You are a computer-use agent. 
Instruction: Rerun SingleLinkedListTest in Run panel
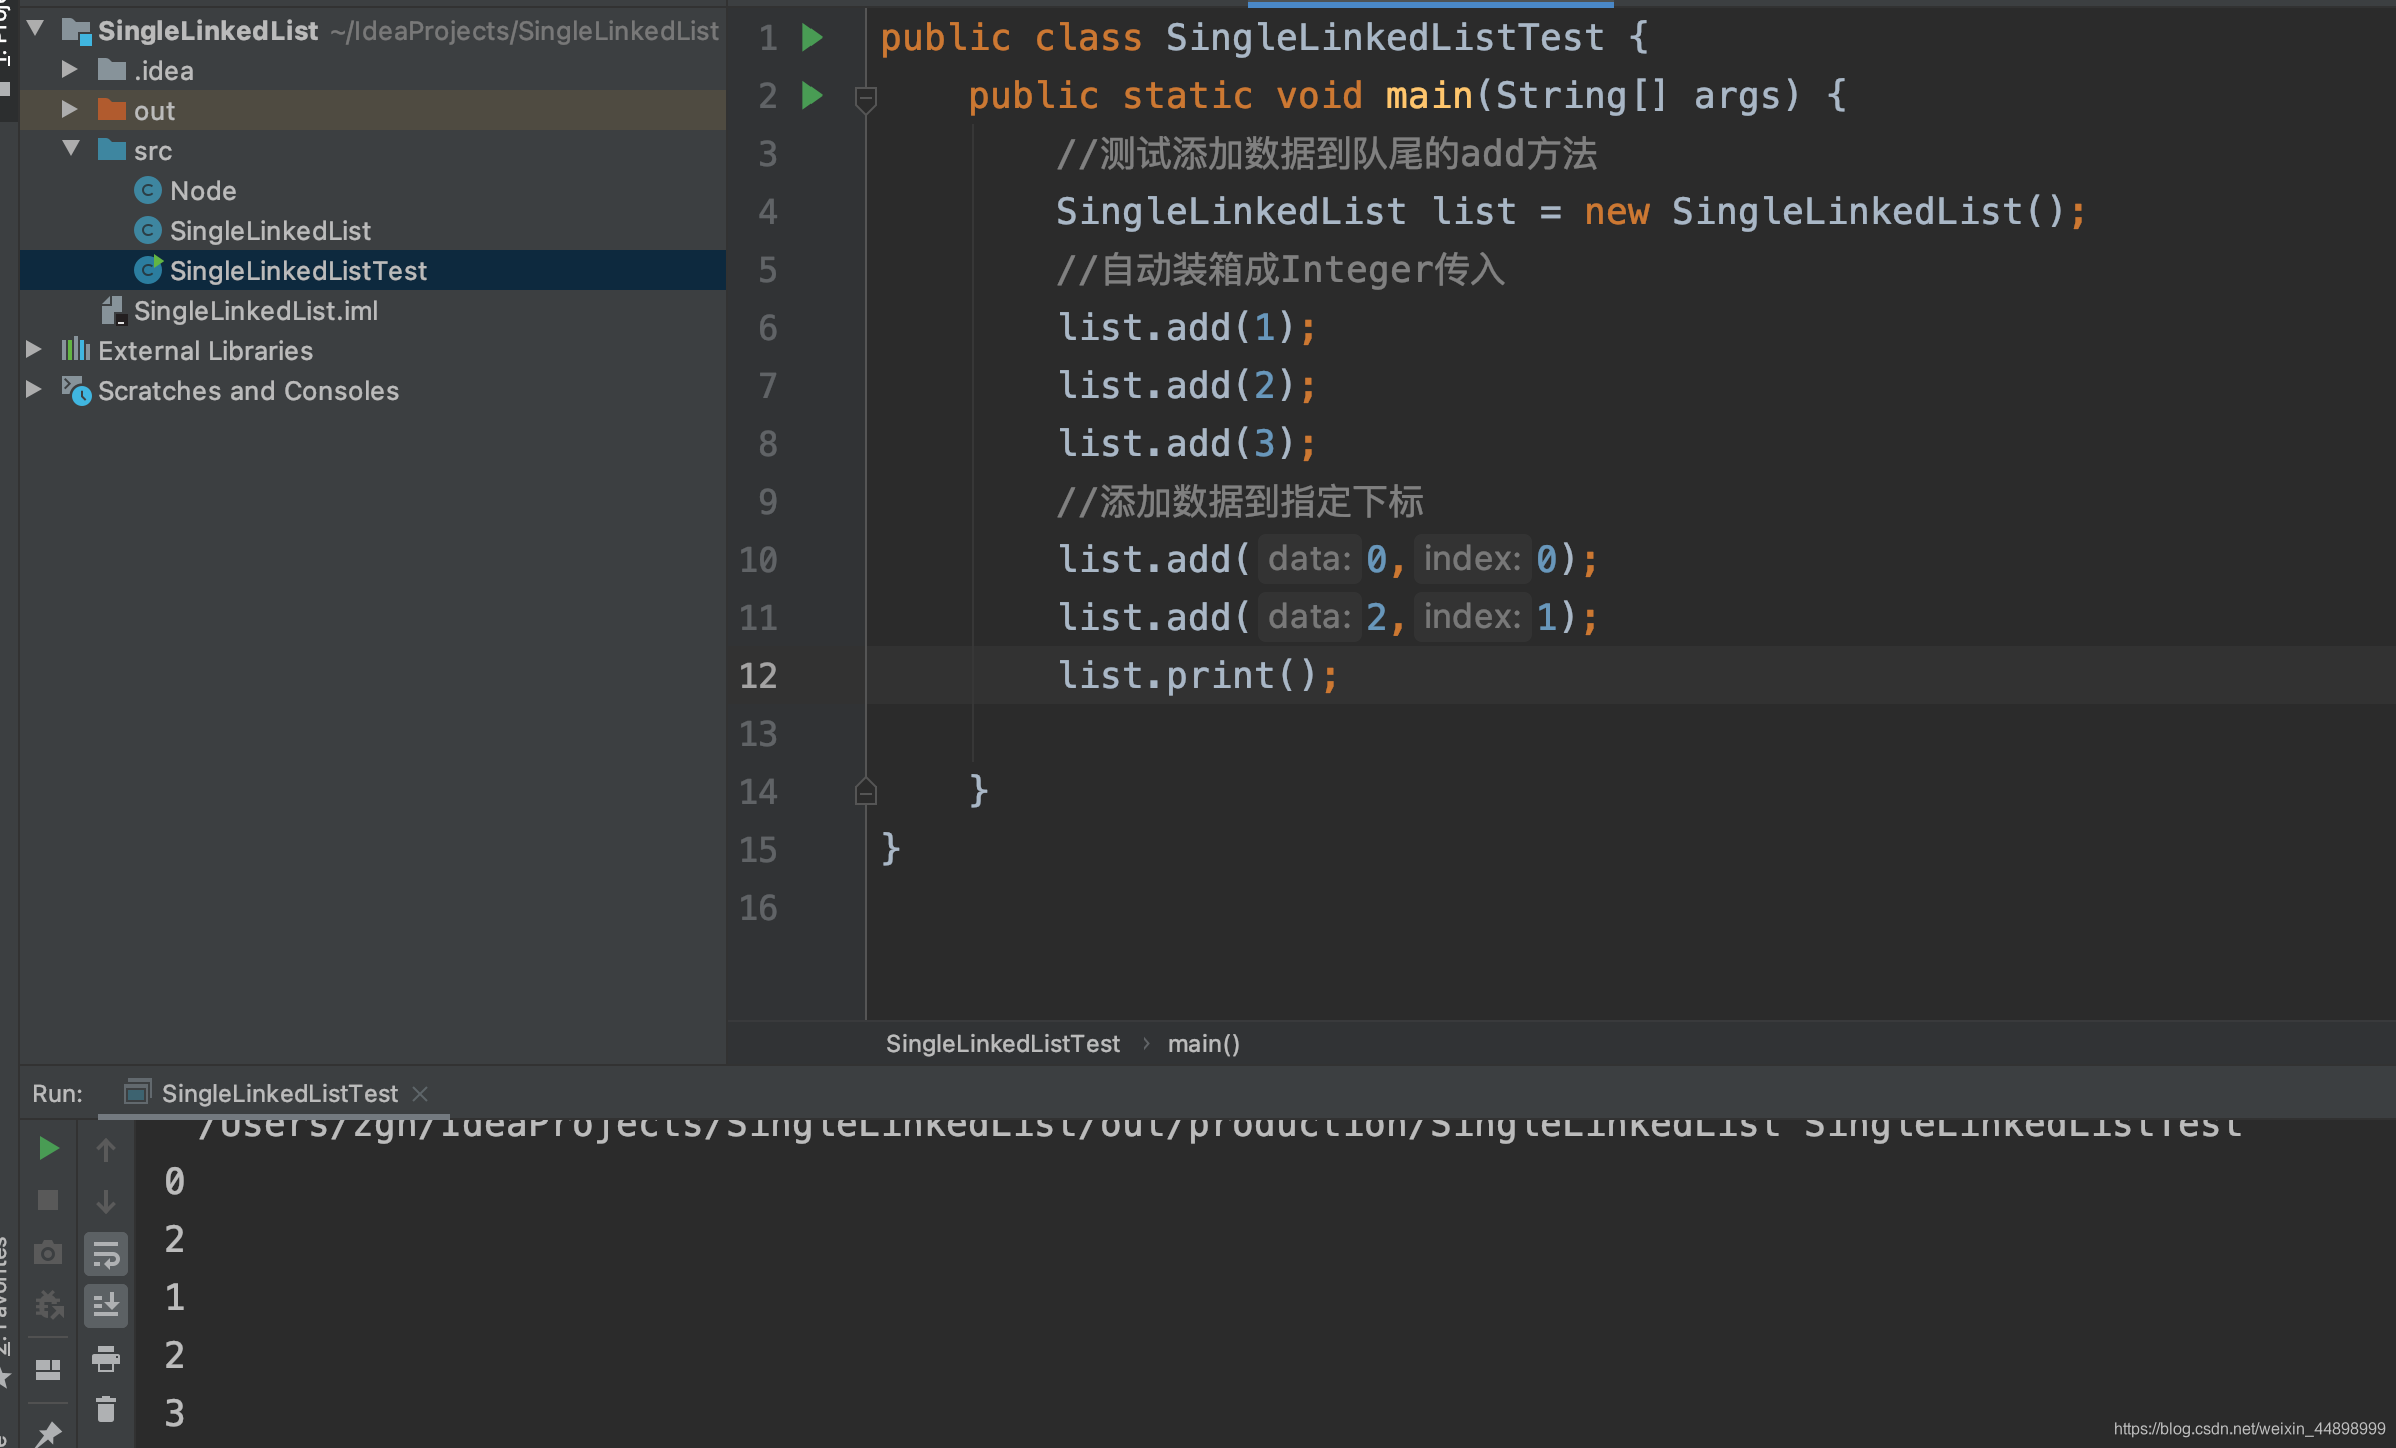[x=48, y=1148]
